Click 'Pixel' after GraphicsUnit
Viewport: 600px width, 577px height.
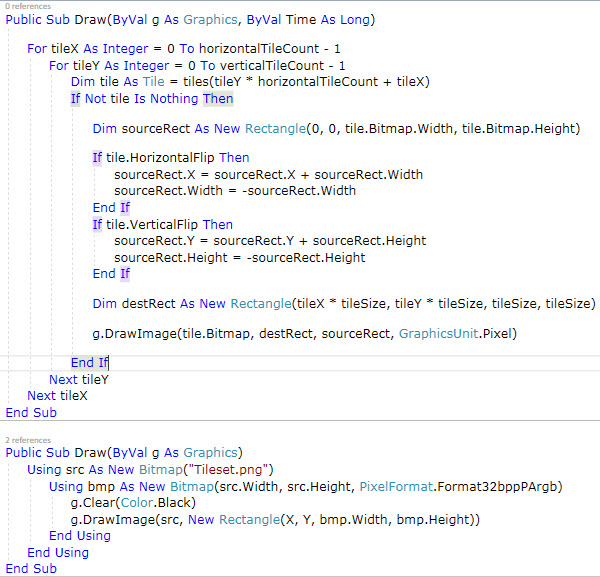pos(497,334)
